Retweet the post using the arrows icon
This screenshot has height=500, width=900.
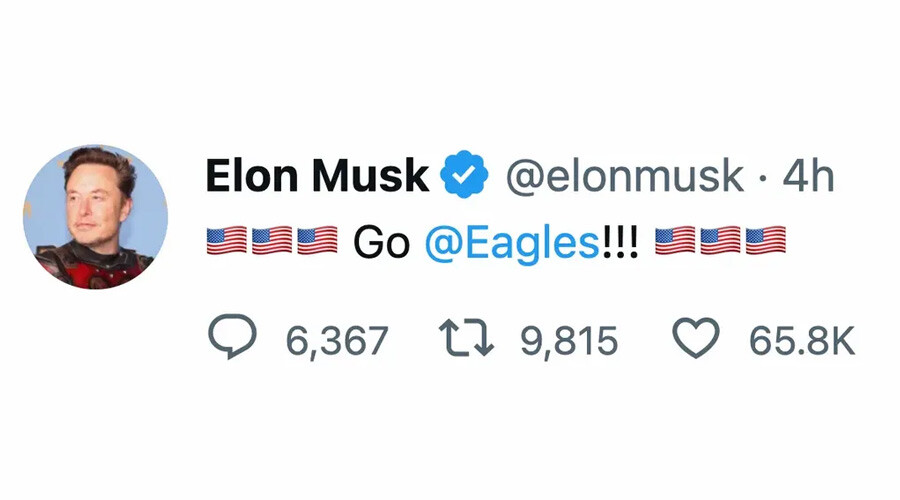pyautogui.click(x=467, y=339)
